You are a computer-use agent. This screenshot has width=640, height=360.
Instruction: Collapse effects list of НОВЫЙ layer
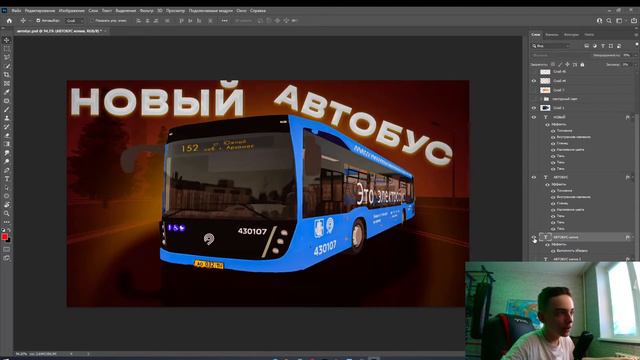click(633, 117)
